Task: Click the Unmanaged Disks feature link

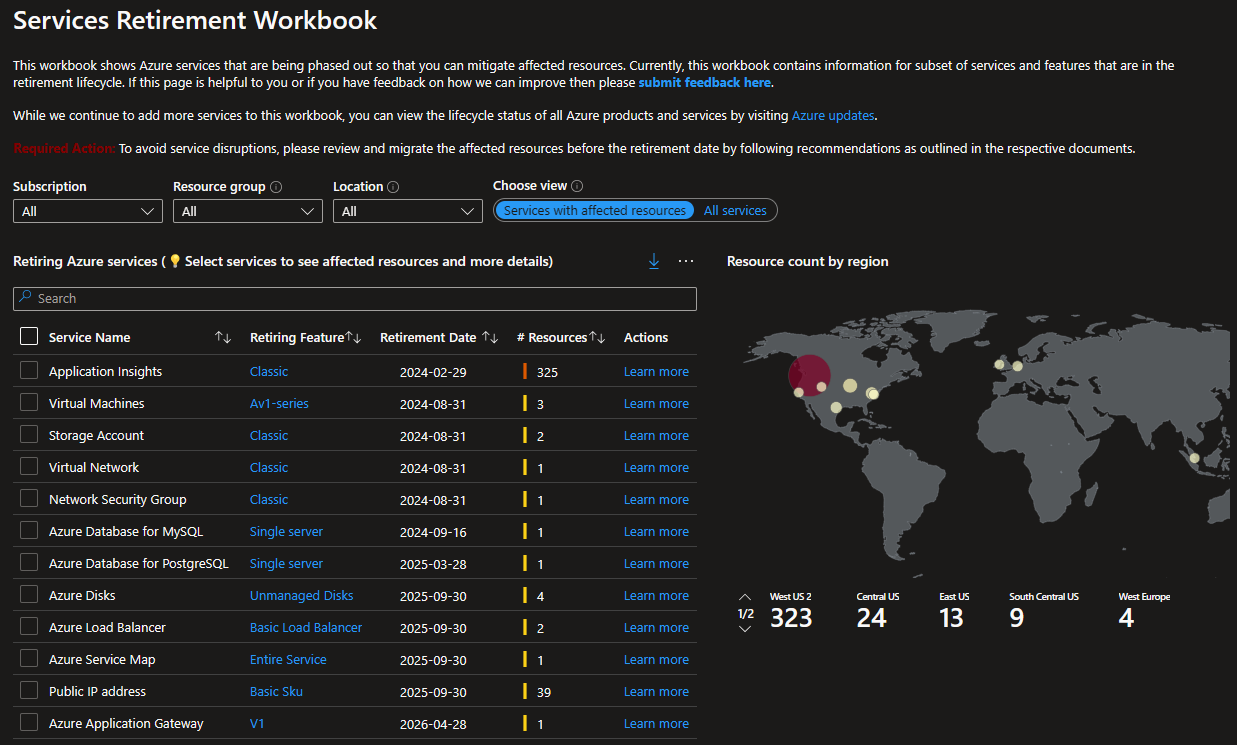Action: tap(302, 596)
